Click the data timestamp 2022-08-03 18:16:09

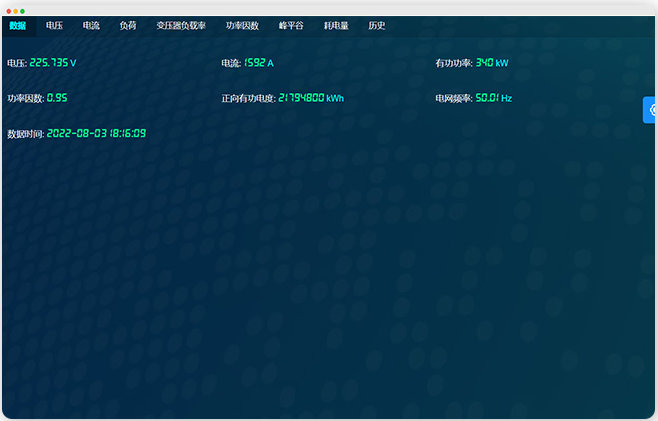click(x=96, y=134)
